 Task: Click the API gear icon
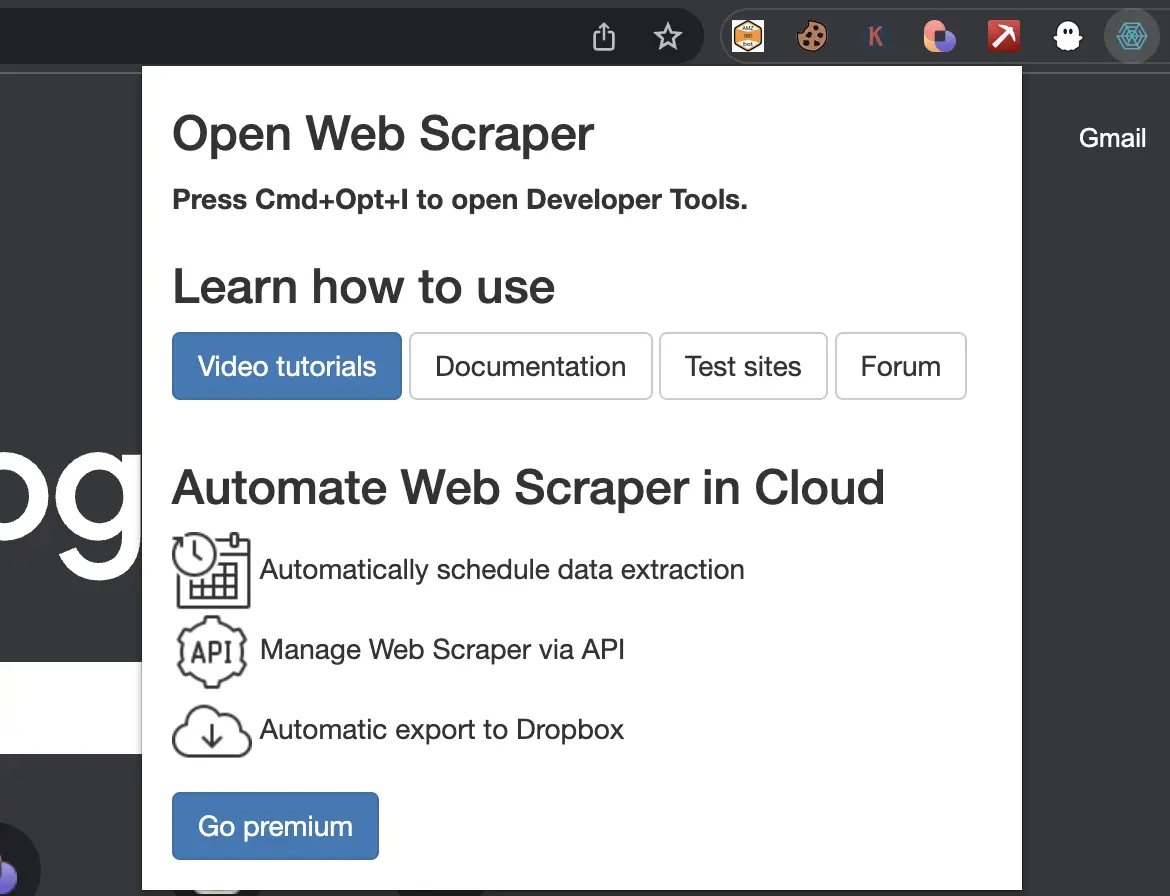pyautogui.click(x=211, y=650)
